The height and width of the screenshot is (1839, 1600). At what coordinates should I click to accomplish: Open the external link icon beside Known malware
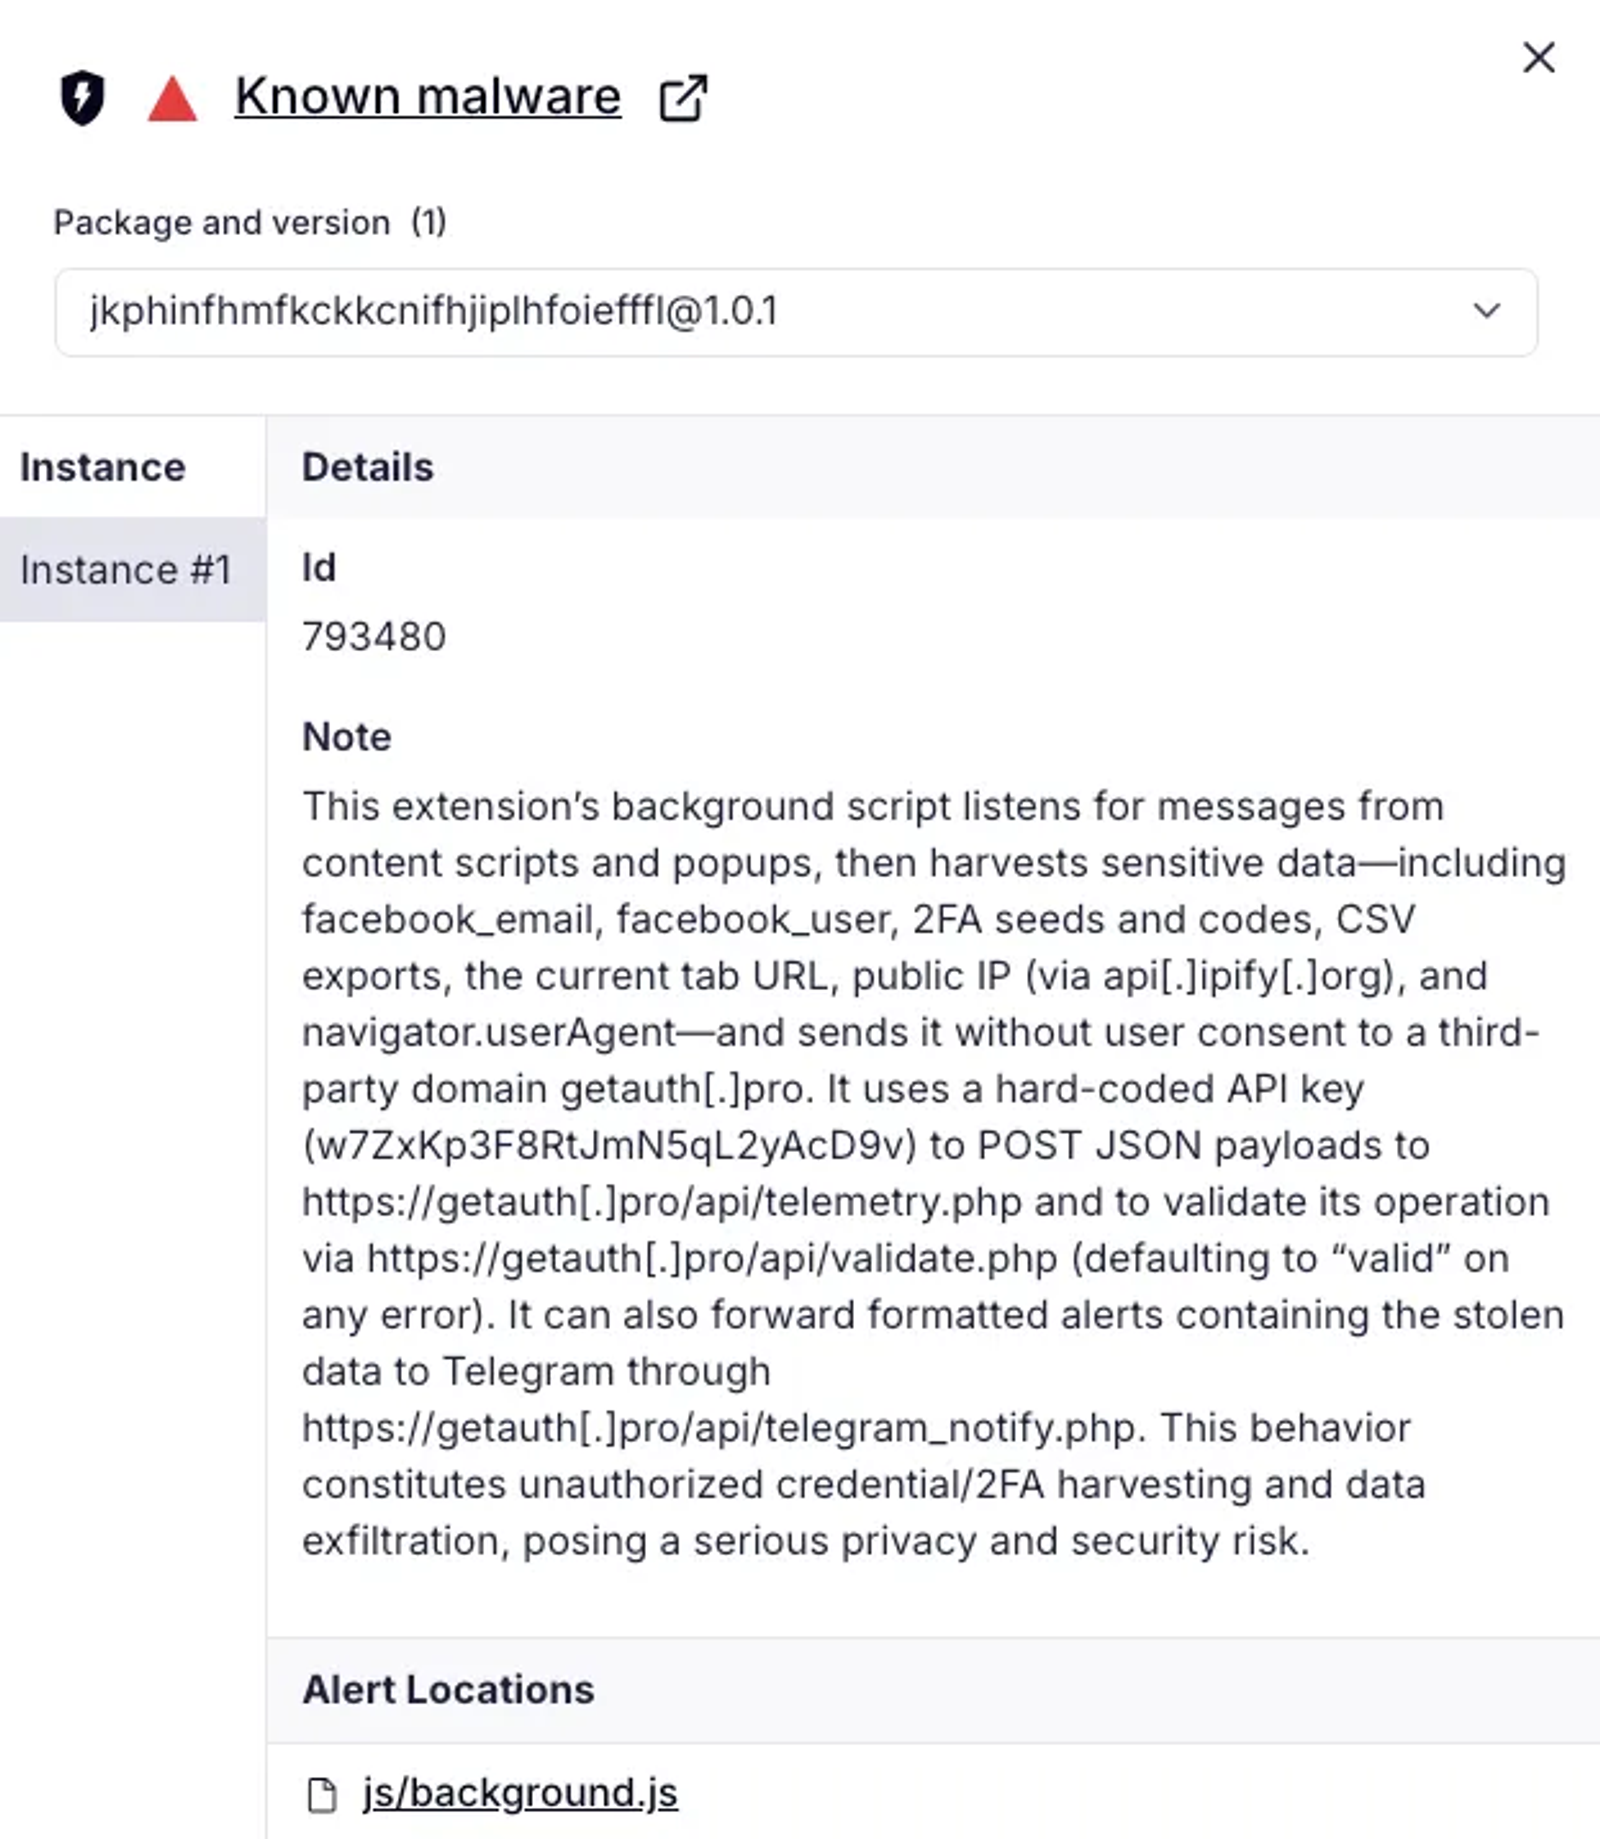pos(683,98)
